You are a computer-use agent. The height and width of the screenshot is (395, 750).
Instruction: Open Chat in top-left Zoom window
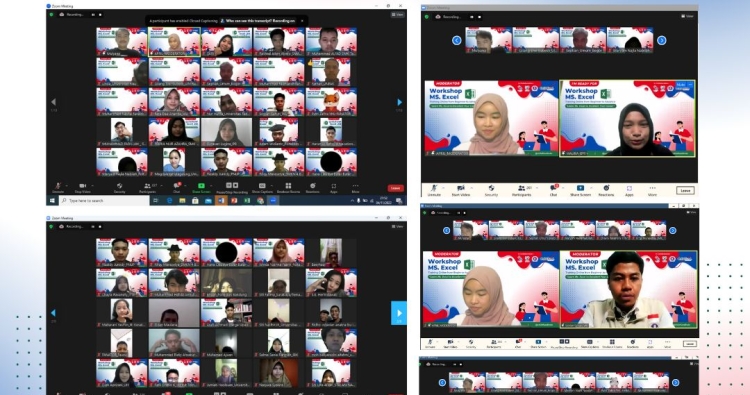176,187
